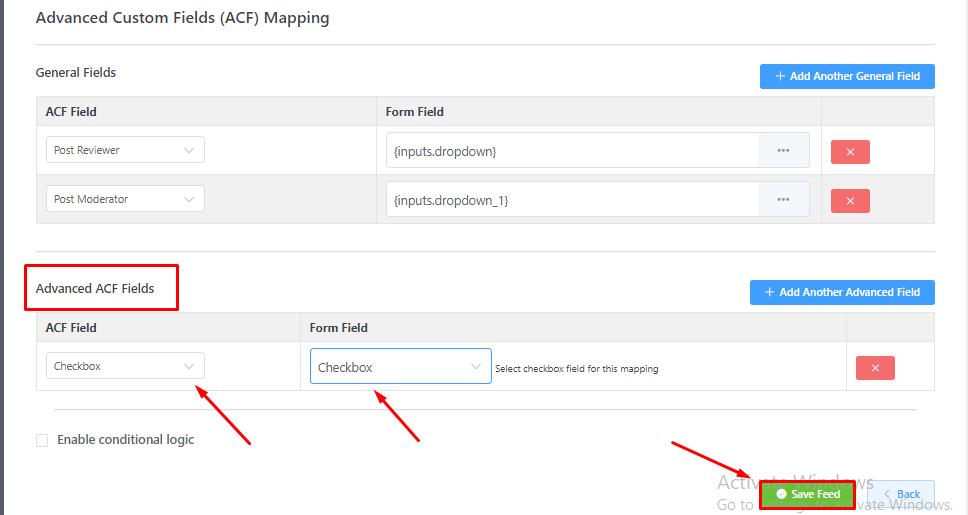
Task: Open shortcode menu for inputs.dropdown field
Action: 783,151
